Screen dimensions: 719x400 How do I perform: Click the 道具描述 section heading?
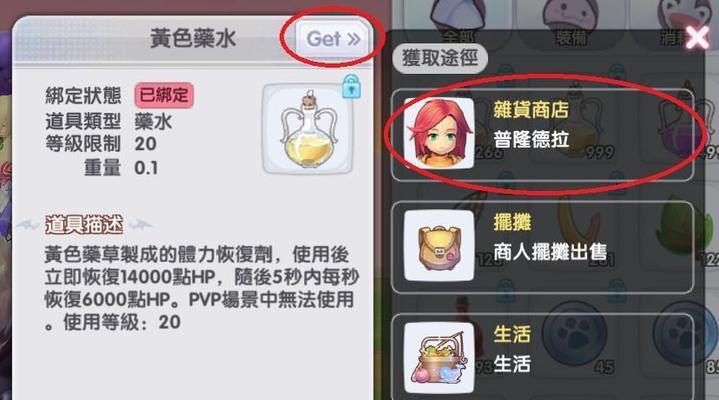pyautogui.click(x=84, y=225)
